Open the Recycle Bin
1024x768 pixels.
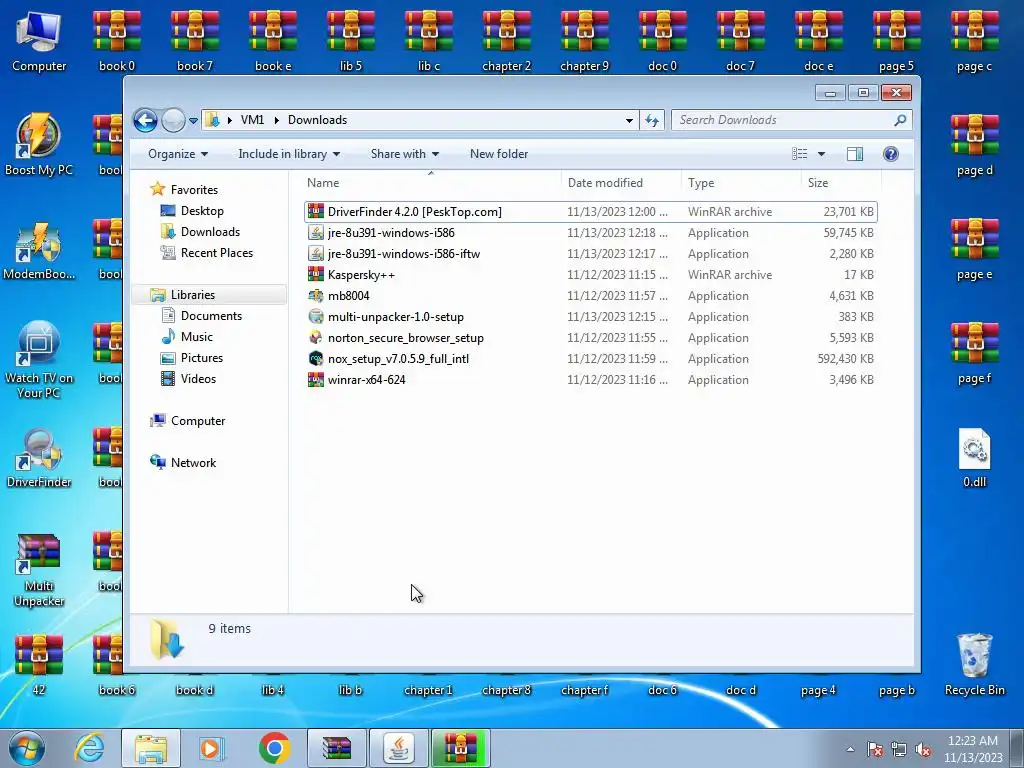point(974,665)
